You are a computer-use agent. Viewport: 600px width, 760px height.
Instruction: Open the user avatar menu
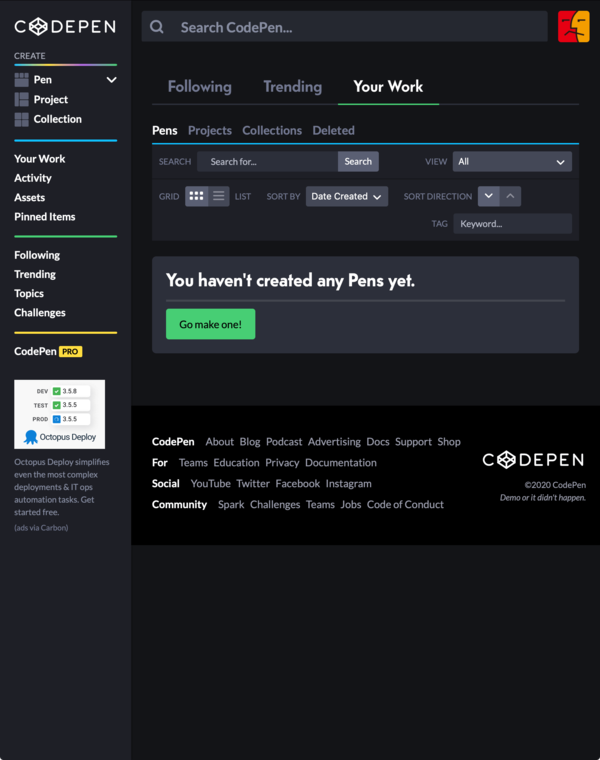[x=573, y=27]
